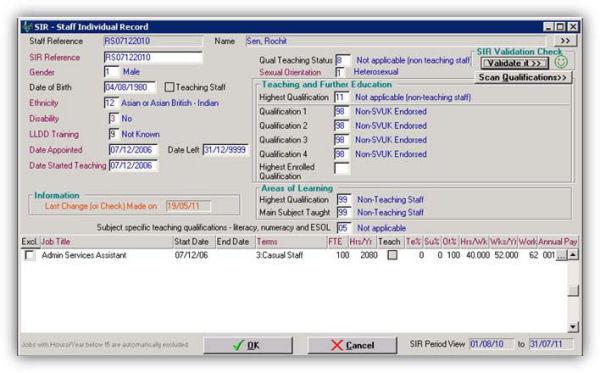Click Teaching Highest Qualification code field 11

click(x=341, y=97)
